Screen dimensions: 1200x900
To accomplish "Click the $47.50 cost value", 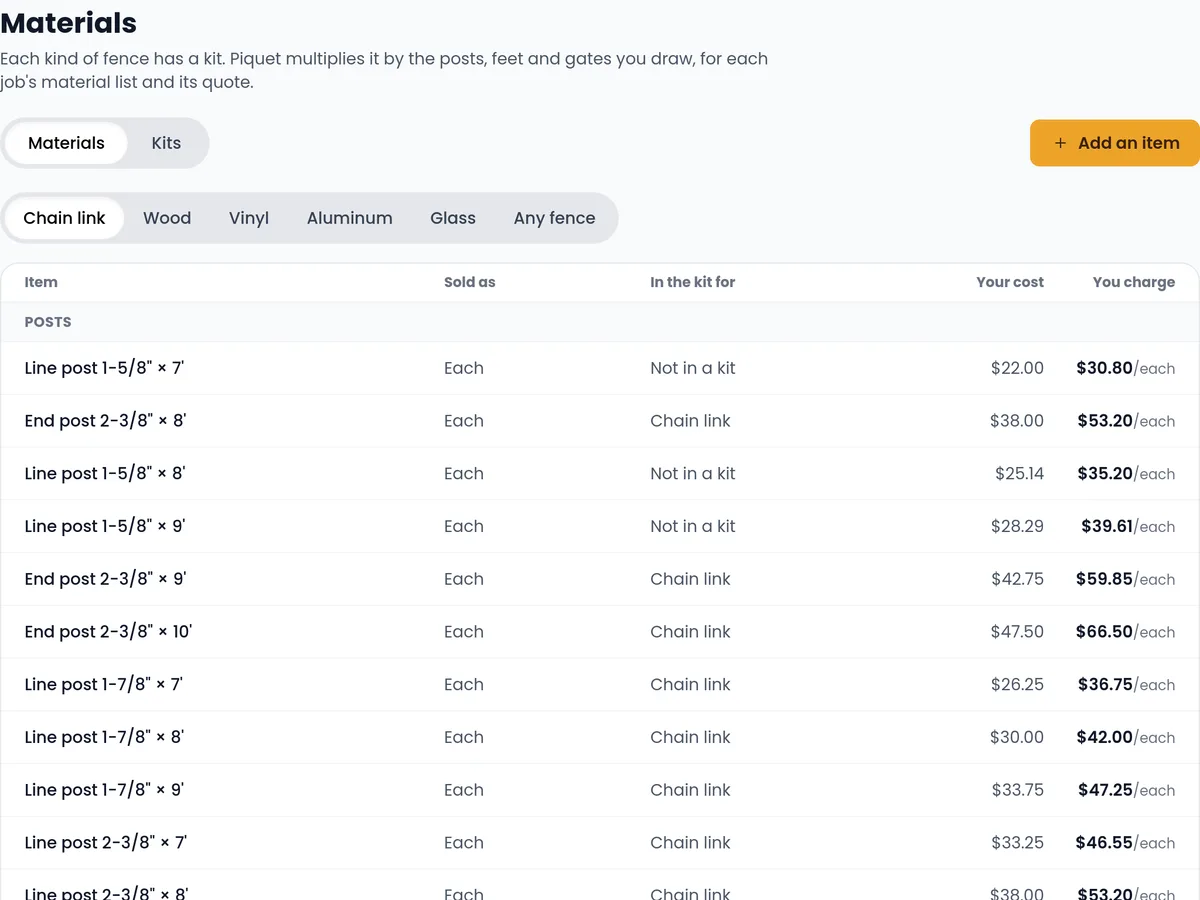I will coord(1017,632).
